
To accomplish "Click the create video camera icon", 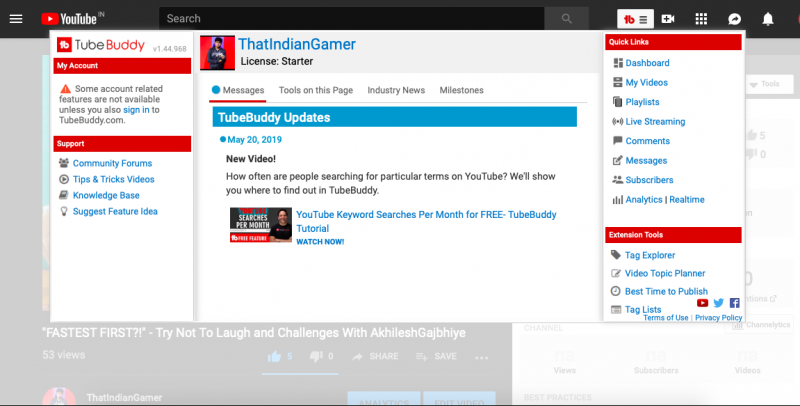I will [x=668, y=18].
